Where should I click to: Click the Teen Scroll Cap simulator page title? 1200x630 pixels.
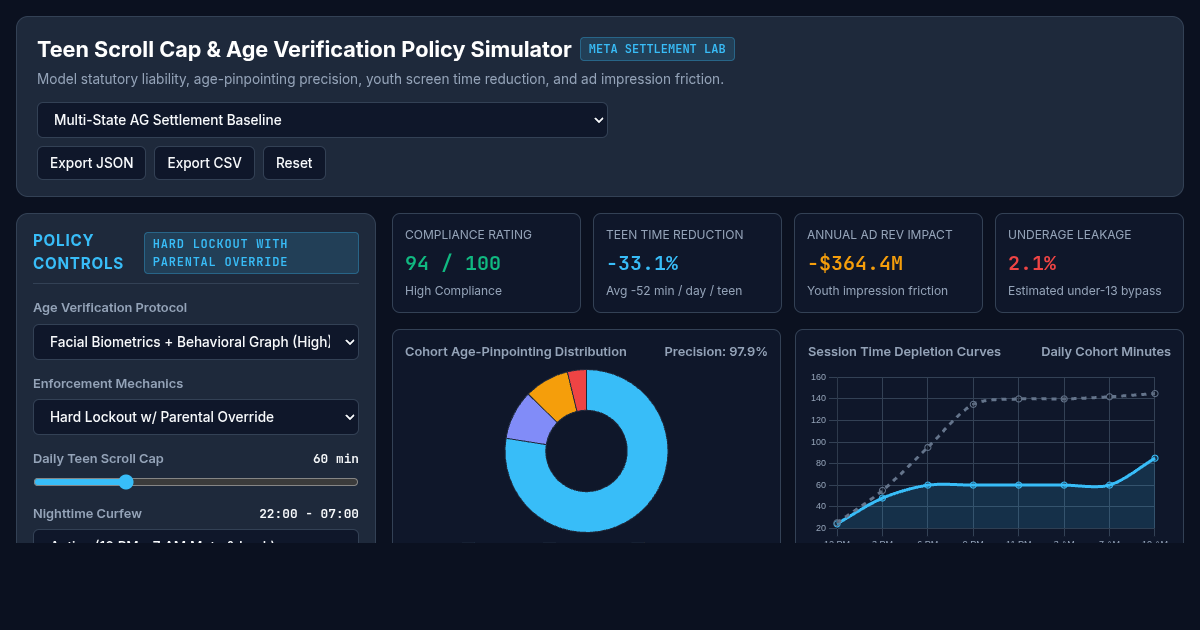(304, 49)
